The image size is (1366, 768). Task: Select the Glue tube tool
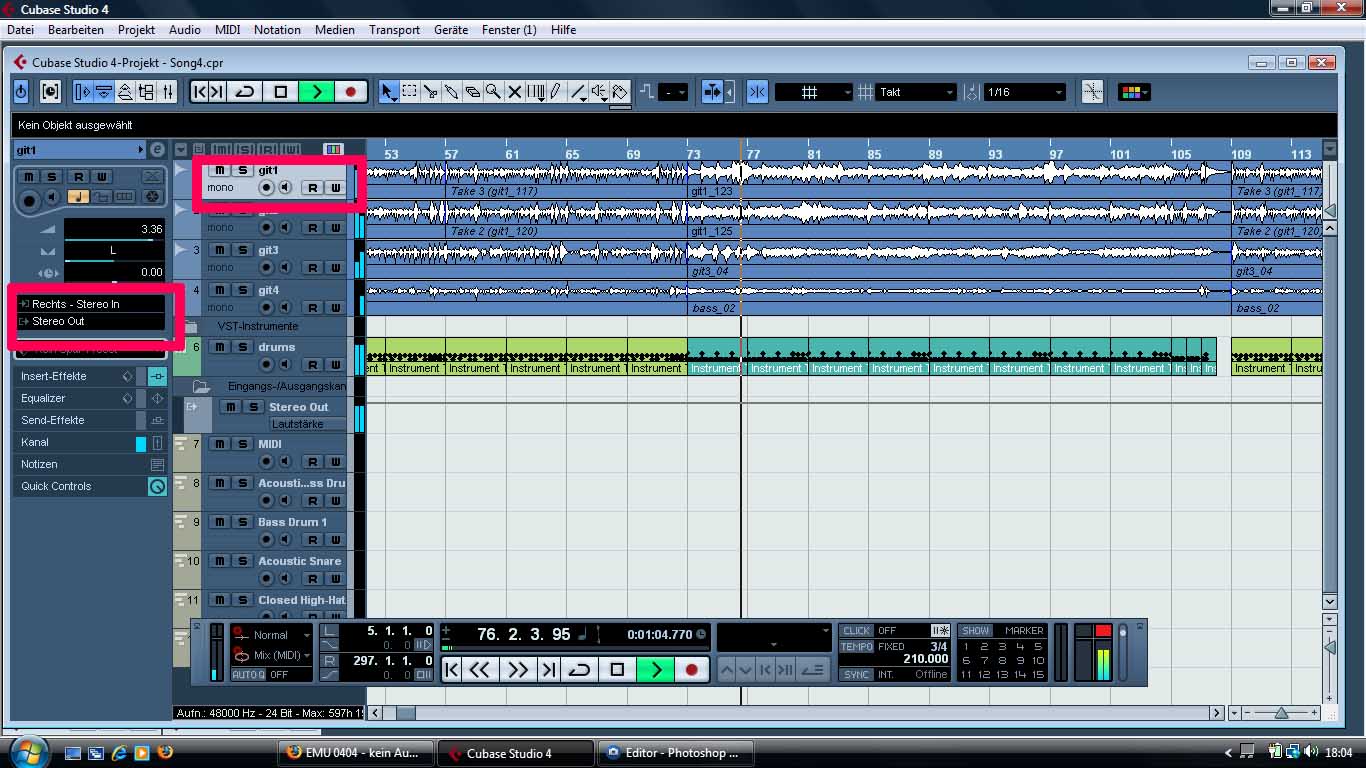tap(452, 92)
